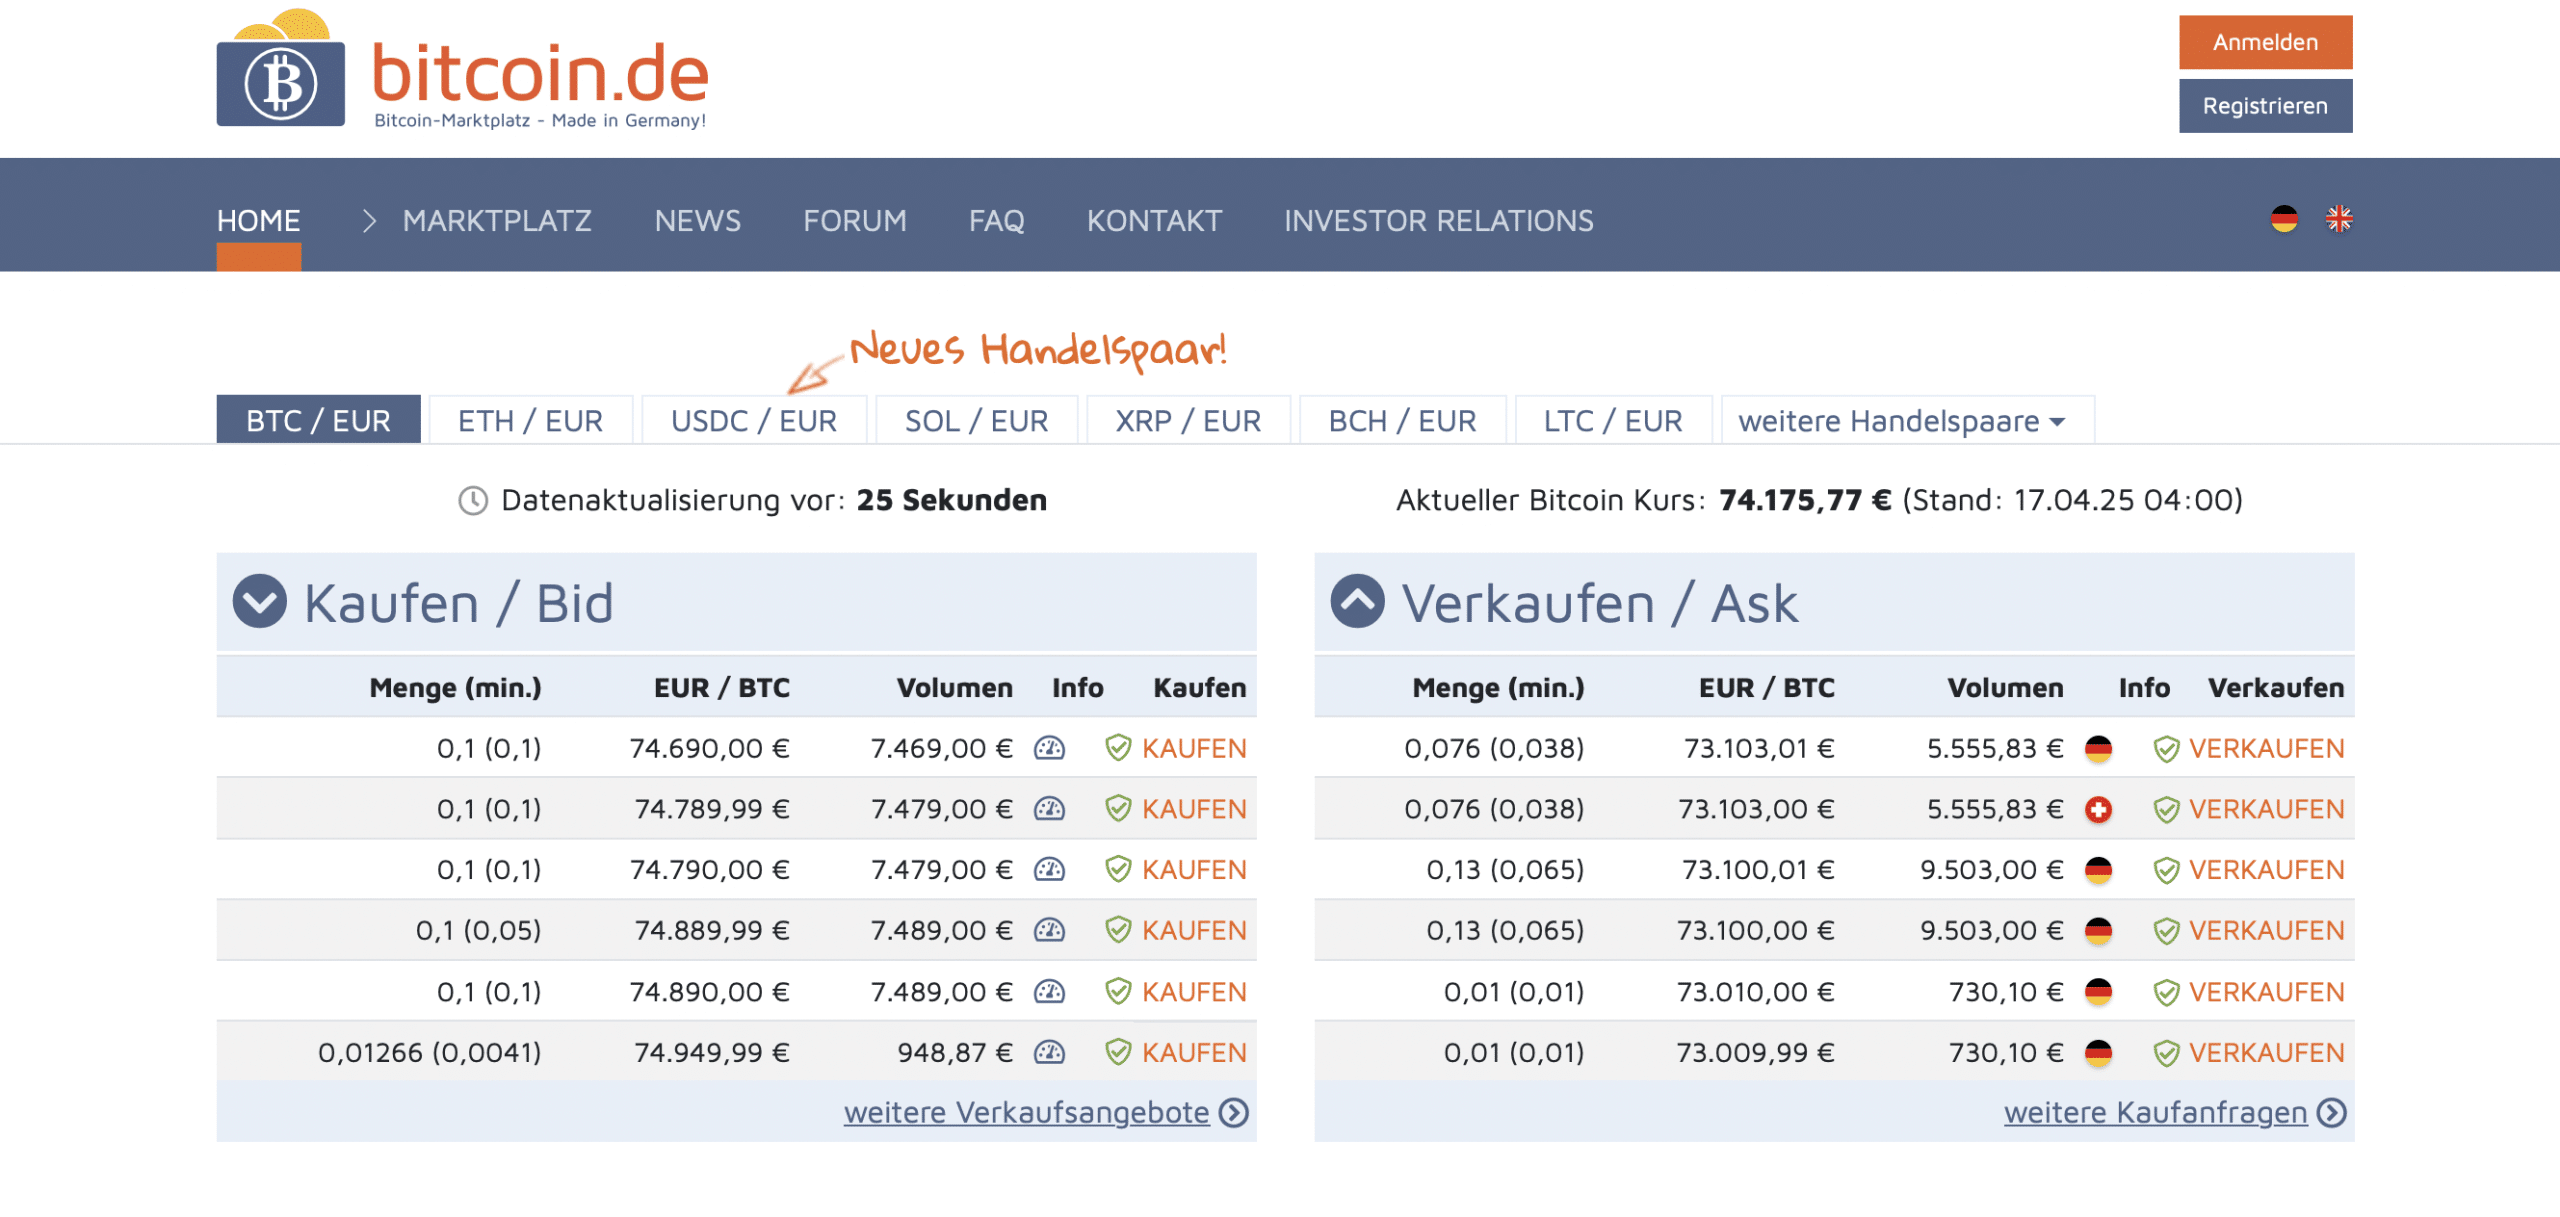Click the Anmelden button

[2265, 42]
